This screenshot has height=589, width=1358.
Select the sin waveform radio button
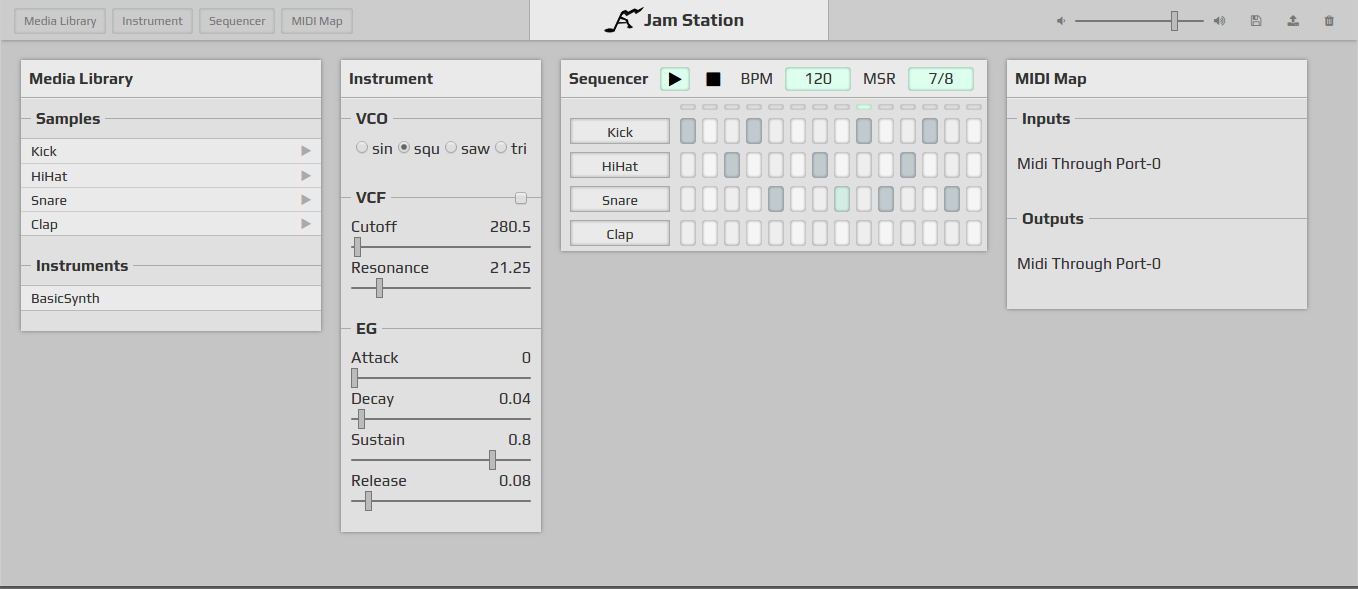tap(362, 148)
